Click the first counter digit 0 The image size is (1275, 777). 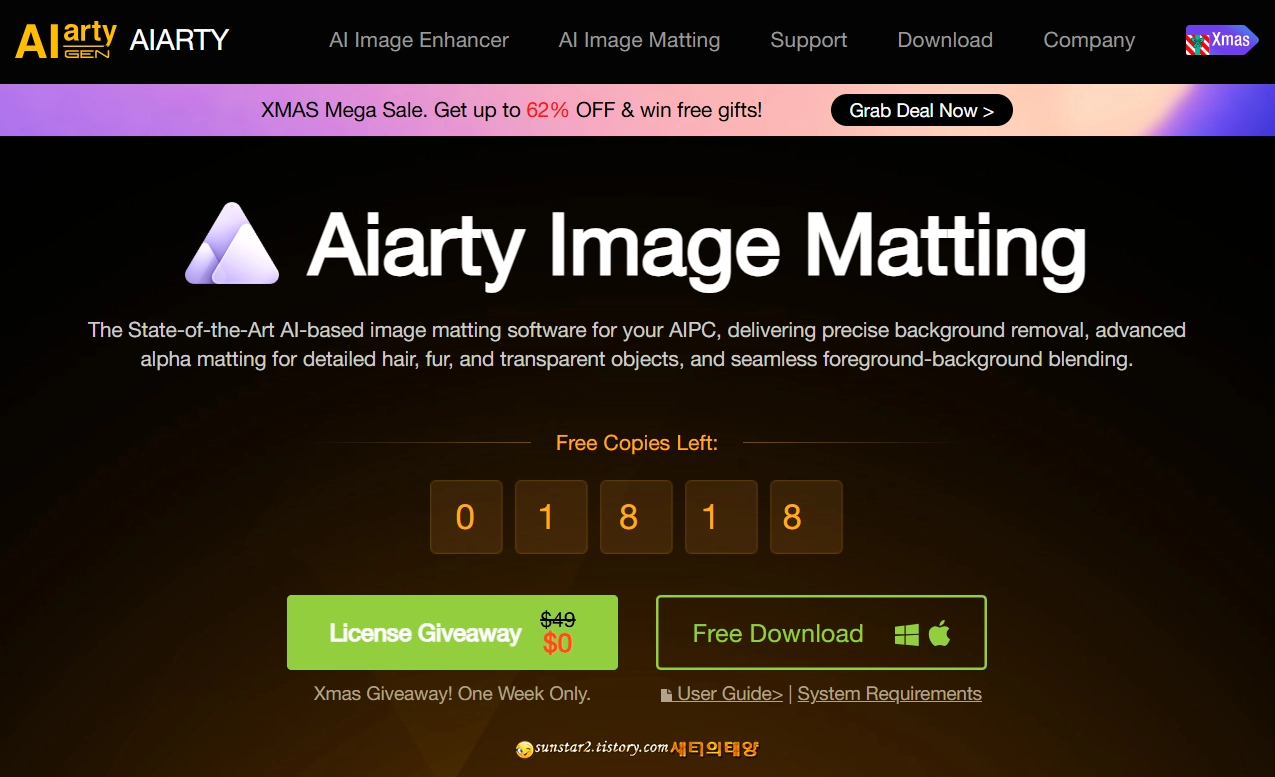coord(466,517)
